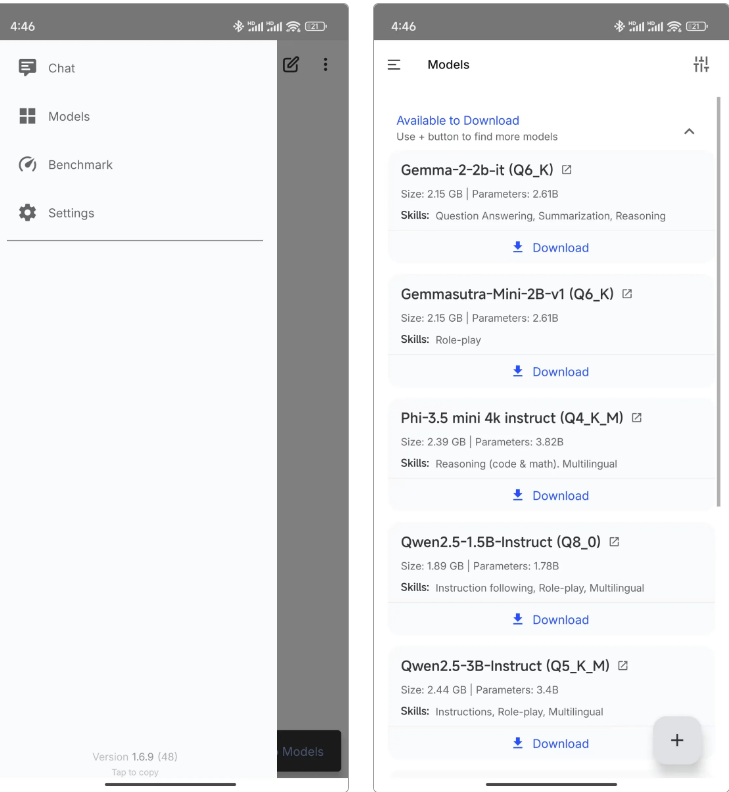729x792 pixels.
Task: Tap the version number to copy it
Action: coord(135,757)
